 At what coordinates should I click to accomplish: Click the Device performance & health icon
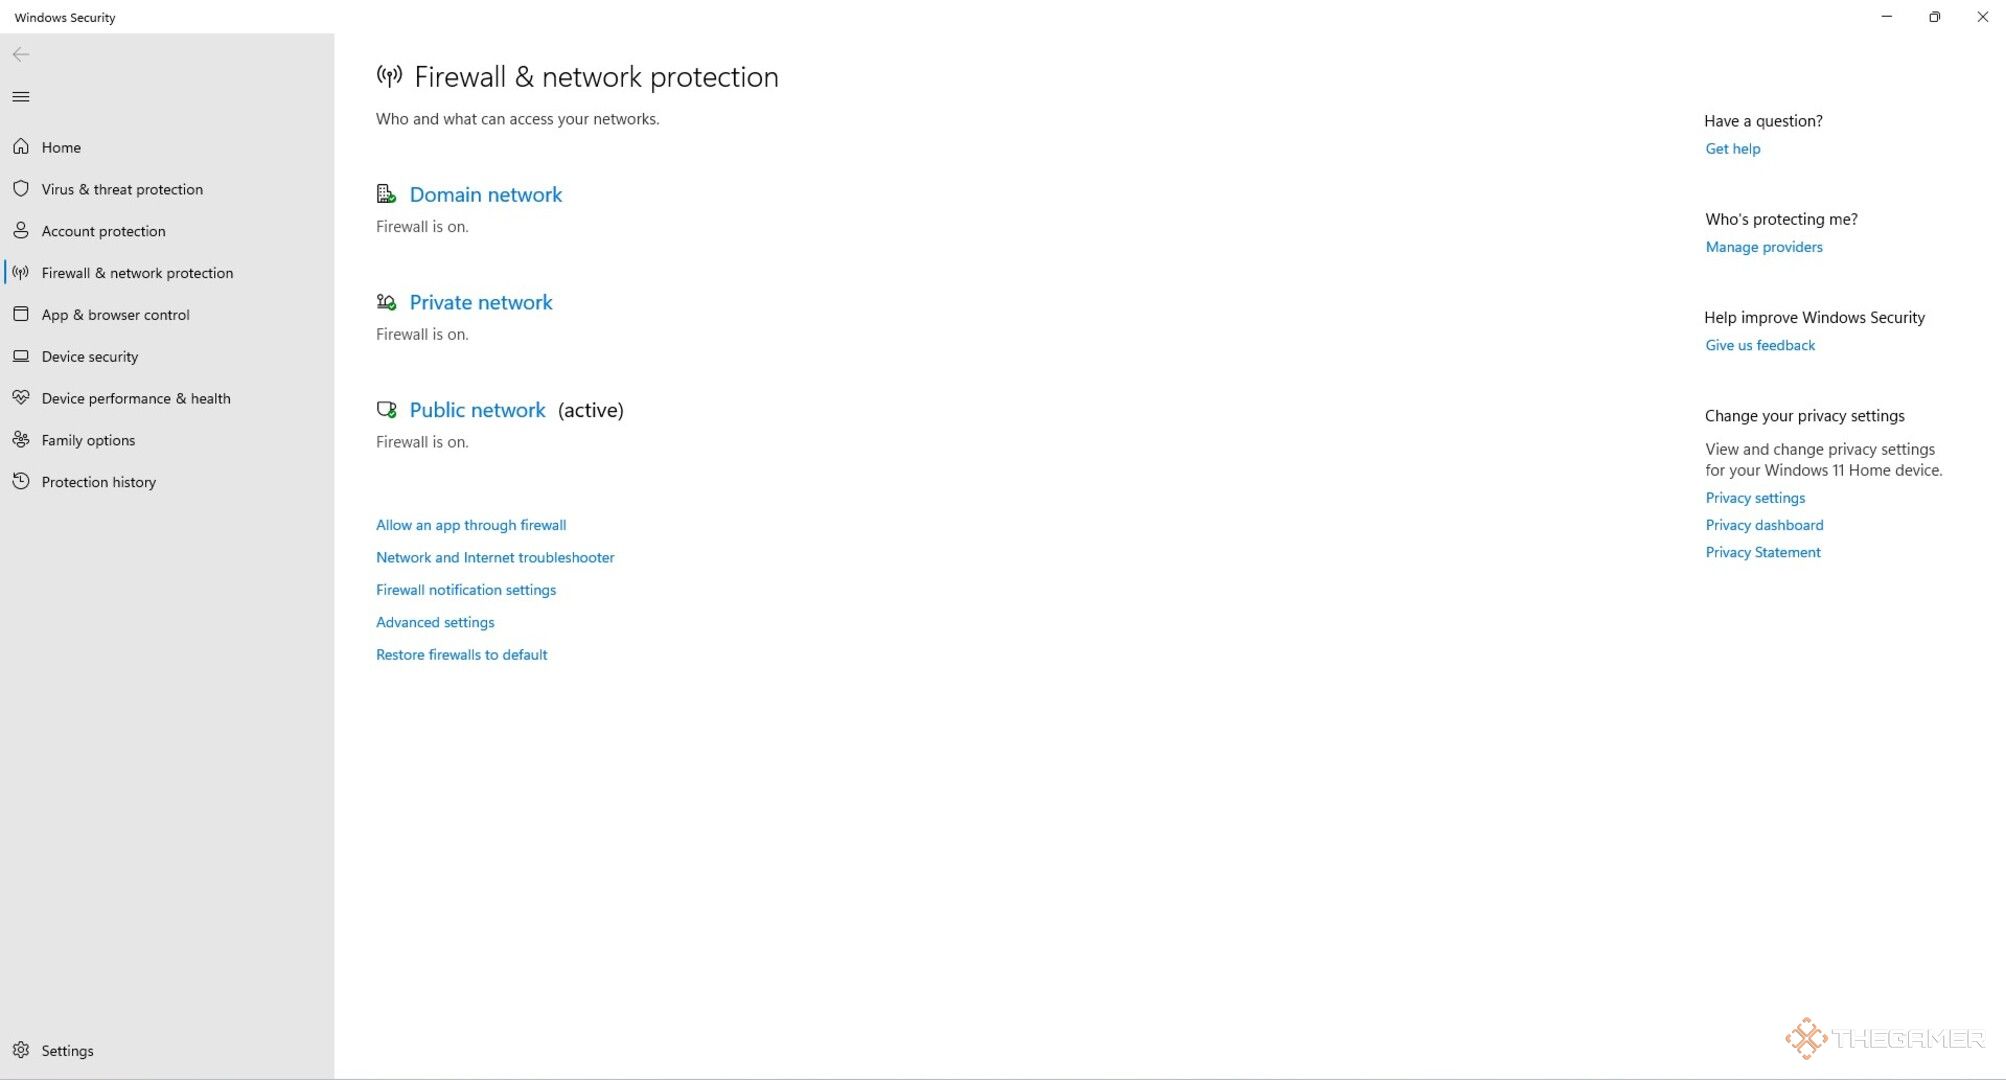(23, 396)
